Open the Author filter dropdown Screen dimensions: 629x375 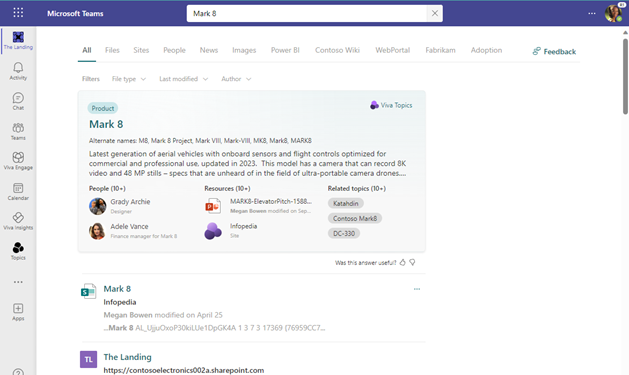[236, 79]
